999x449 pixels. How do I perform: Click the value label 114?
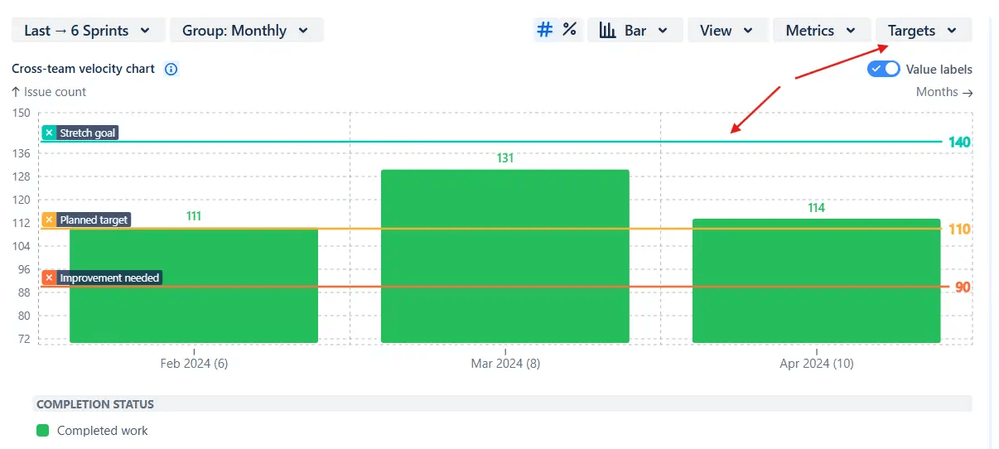816,208
